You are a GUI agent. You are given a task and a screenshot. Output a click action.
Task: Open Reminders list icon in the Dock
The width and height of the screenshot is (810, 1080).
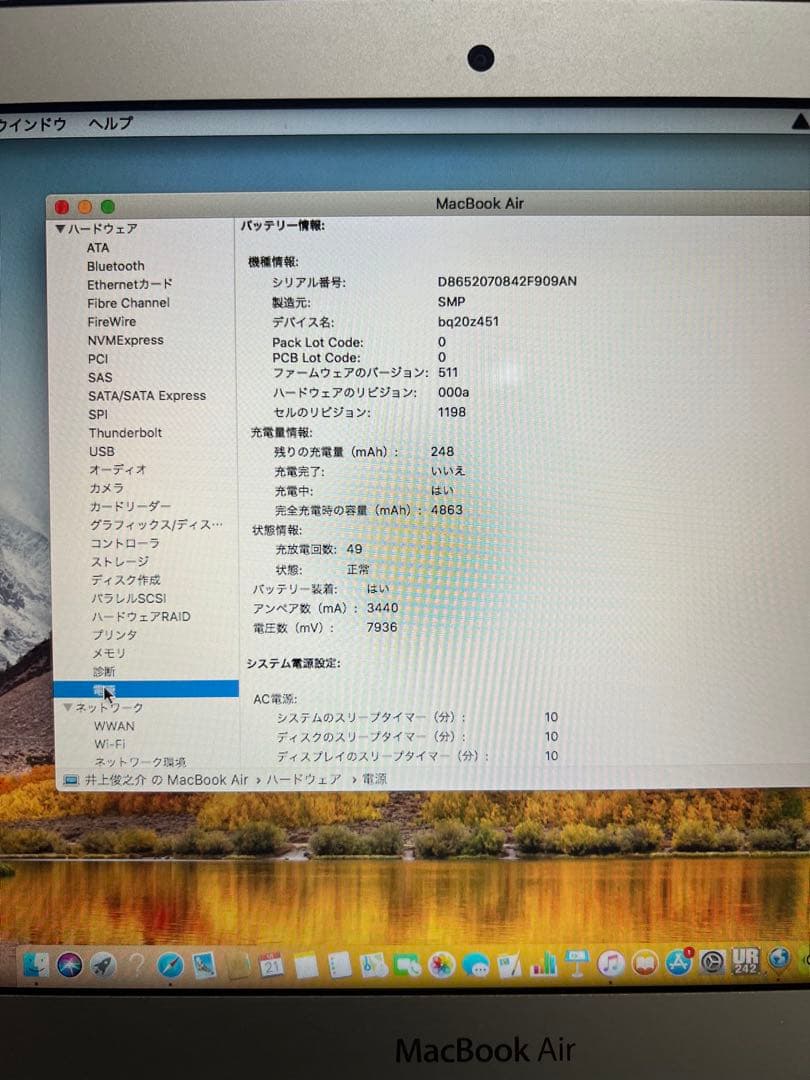[340, 966]
